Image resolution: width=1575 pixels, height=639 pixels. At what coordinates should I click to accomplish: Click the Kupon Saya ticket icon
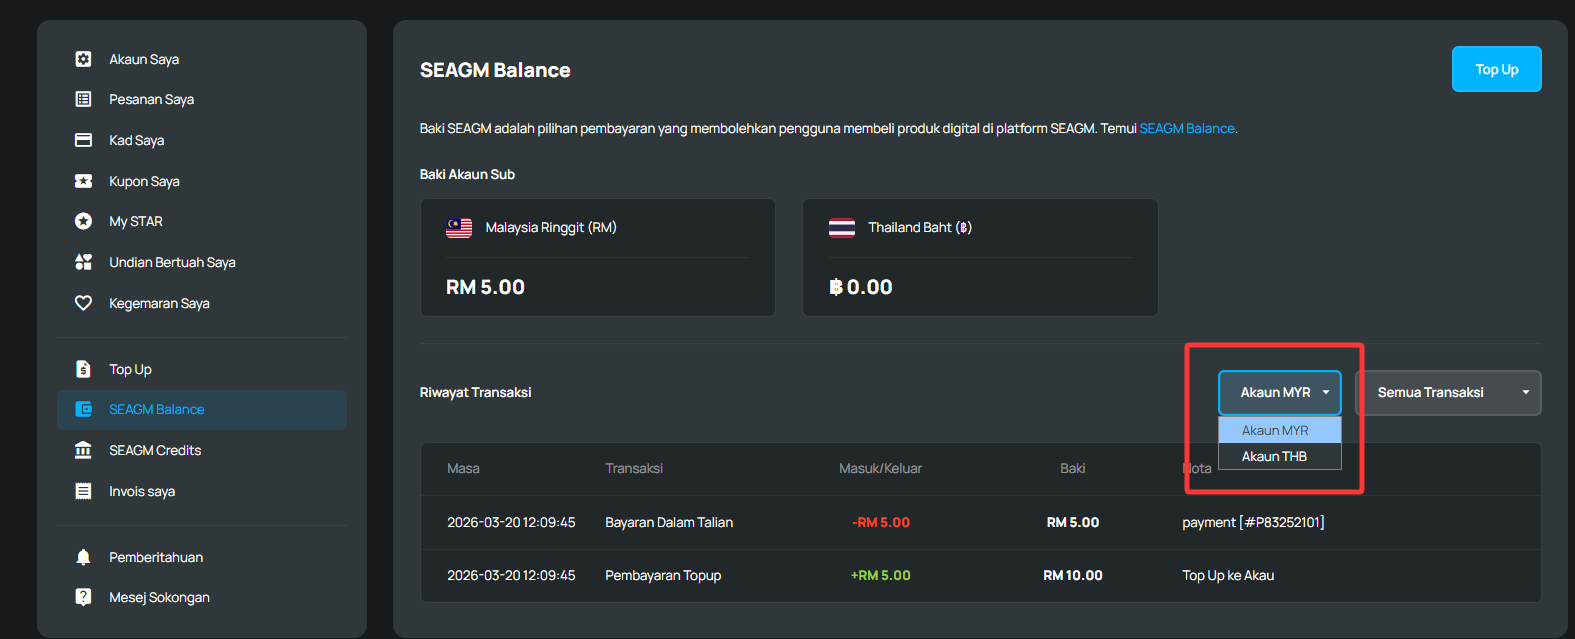[84, 181]
